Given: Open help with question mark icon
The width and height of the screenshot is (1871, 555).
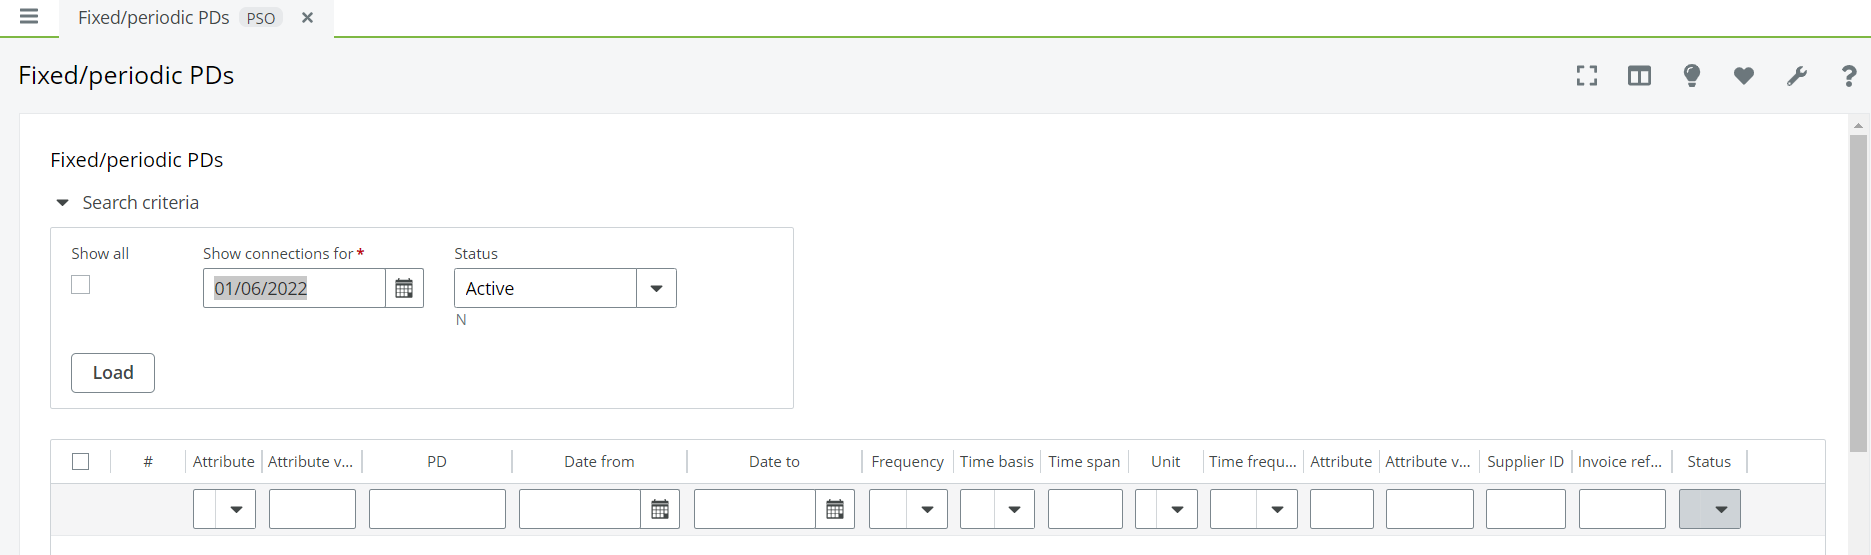Looking at the screenshot, I should 1849,76.
